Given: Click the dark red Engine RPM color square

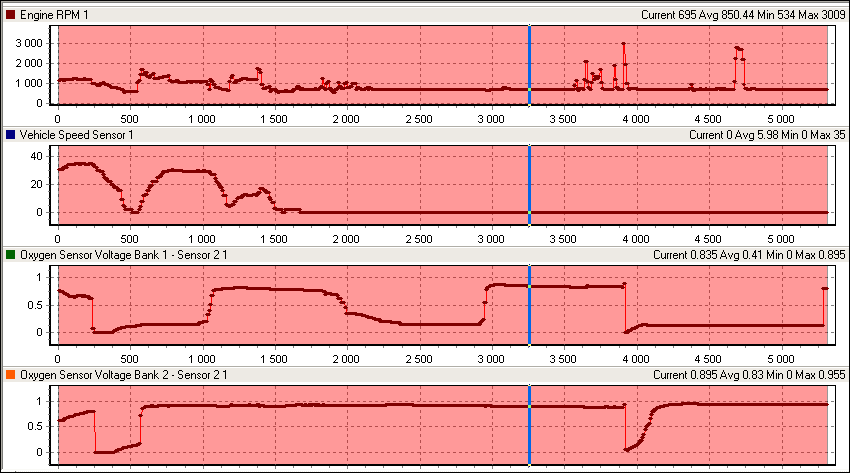Looking at the screenshot, I should [x=11, y=15].
